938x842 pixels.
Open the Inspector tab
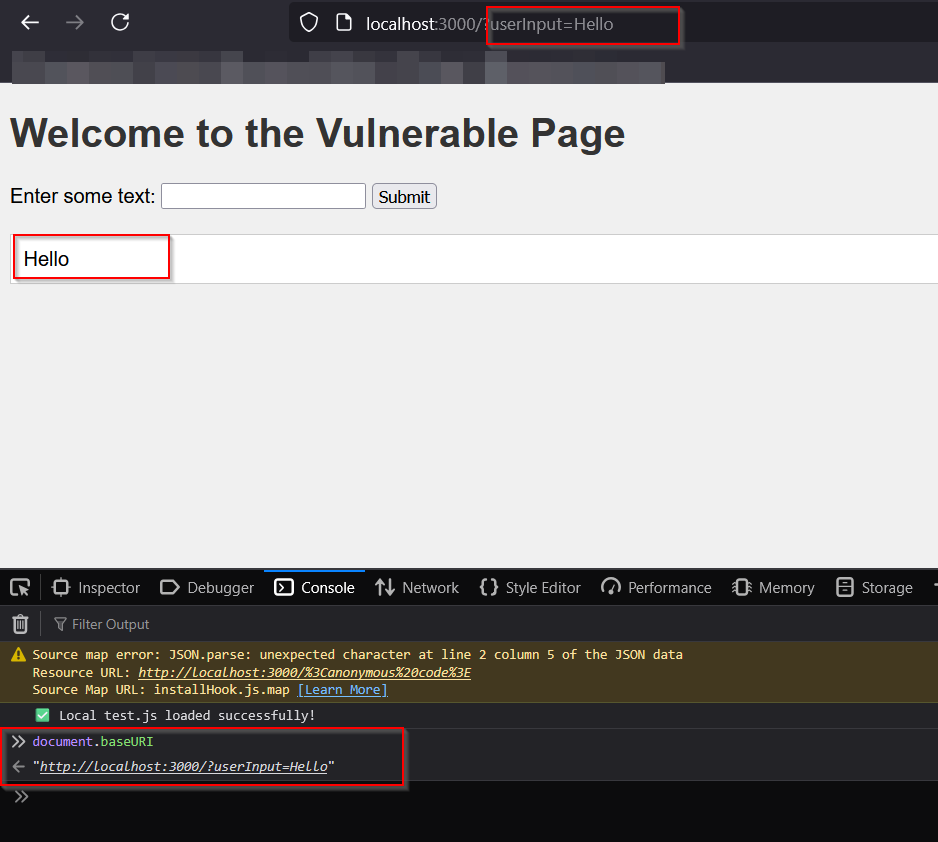(x=96, y=588)
